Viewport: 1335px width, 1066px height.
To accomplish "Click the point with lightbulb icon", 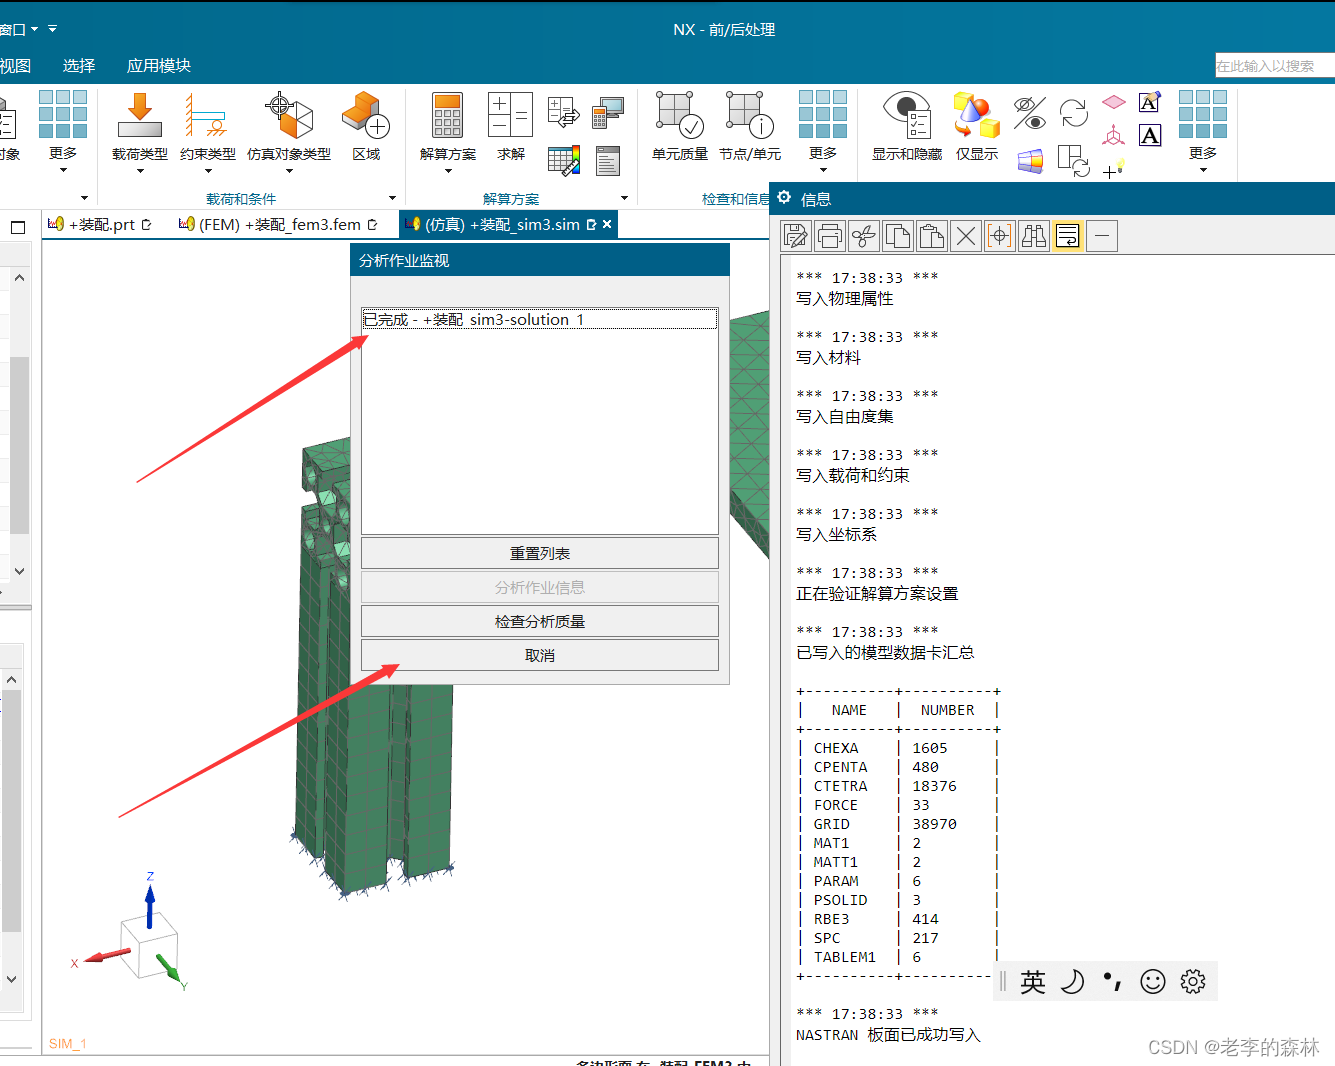I will pos(1114,168).
